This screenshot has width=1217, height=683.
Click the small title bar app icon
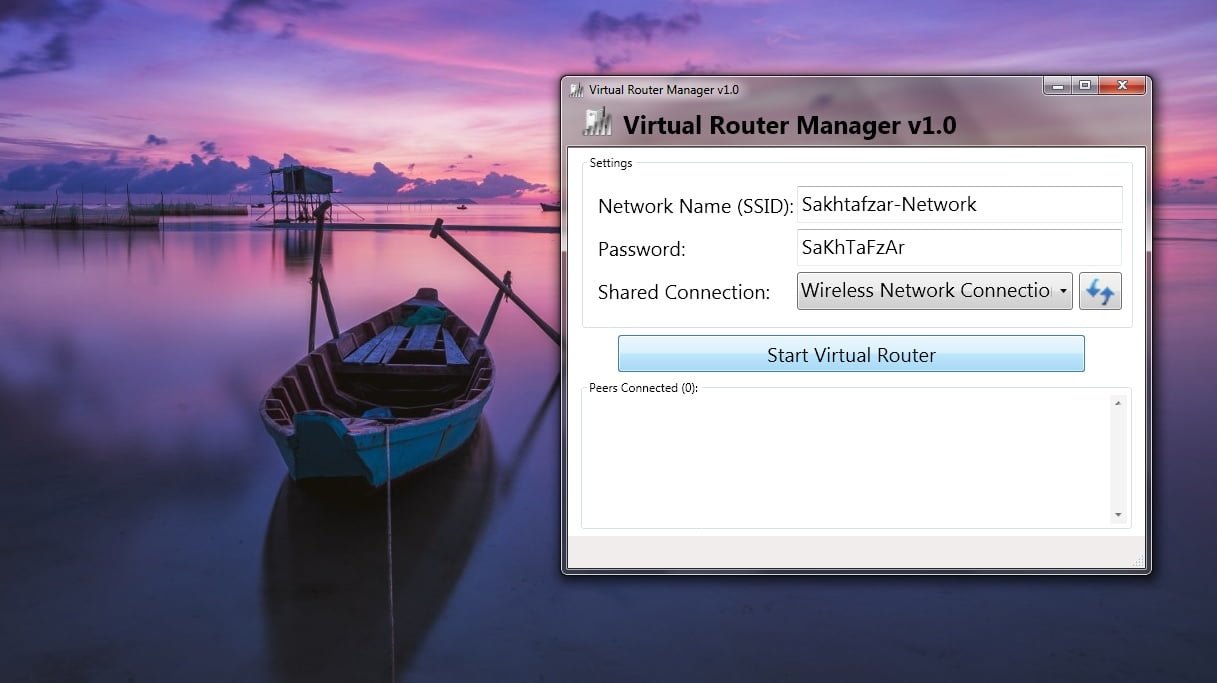[576, 90]
